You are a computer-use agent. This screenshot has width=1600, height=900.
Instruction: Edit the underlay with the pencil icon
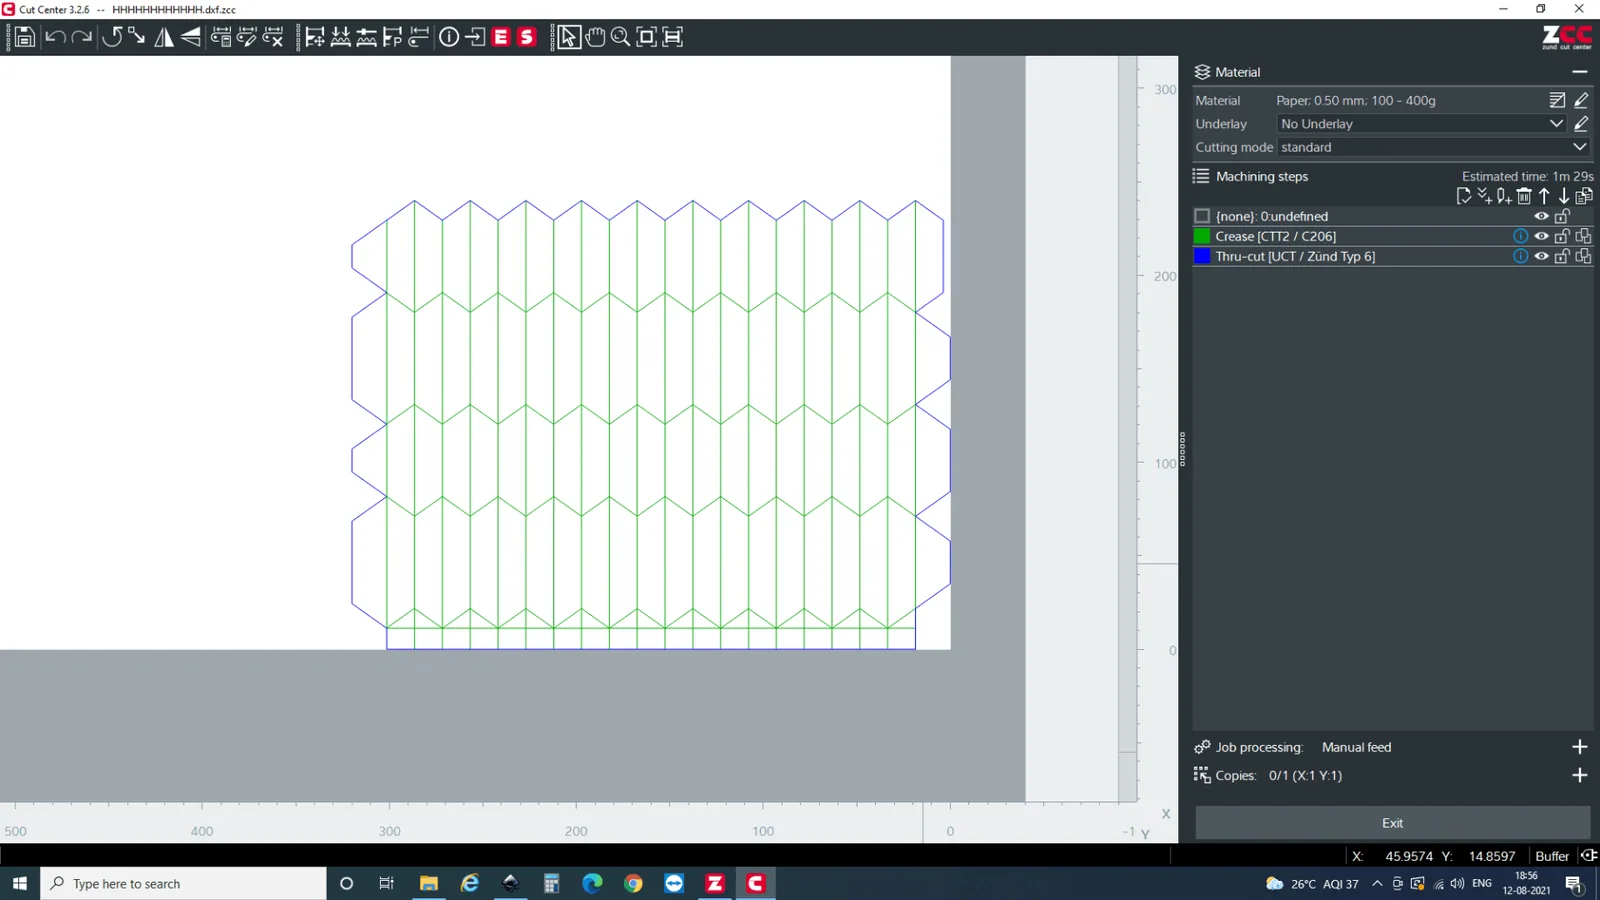pos(1581,124)
